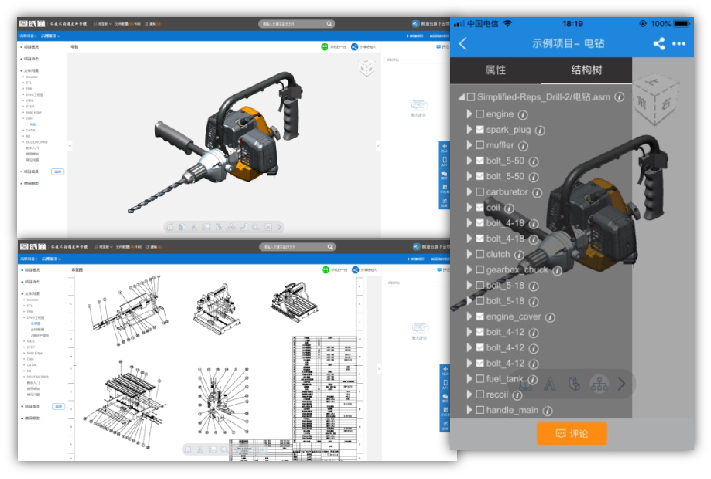Show info for carburetor
Image resolution: width=711 pixels, height=479 pixels.
click(x=537, y=193)
